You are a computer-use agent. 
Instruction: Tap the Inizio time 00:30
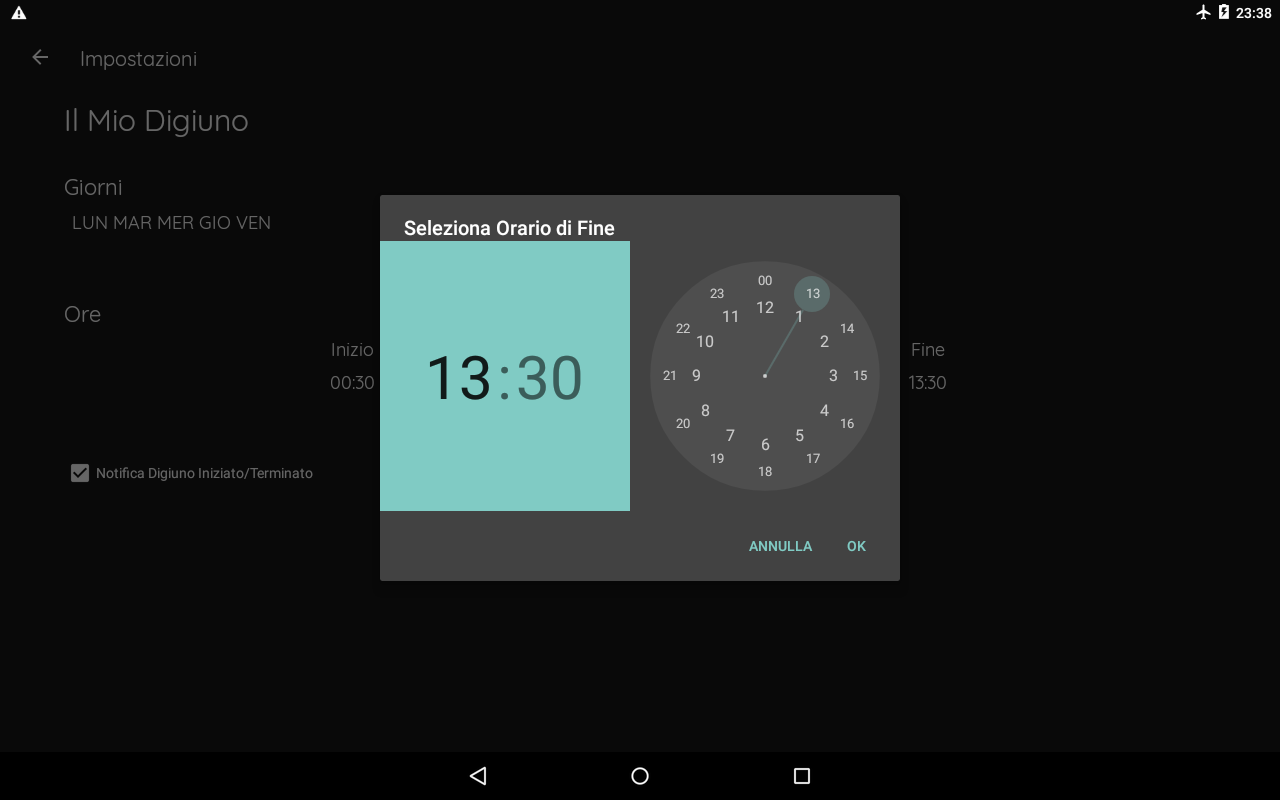(352, 383)
